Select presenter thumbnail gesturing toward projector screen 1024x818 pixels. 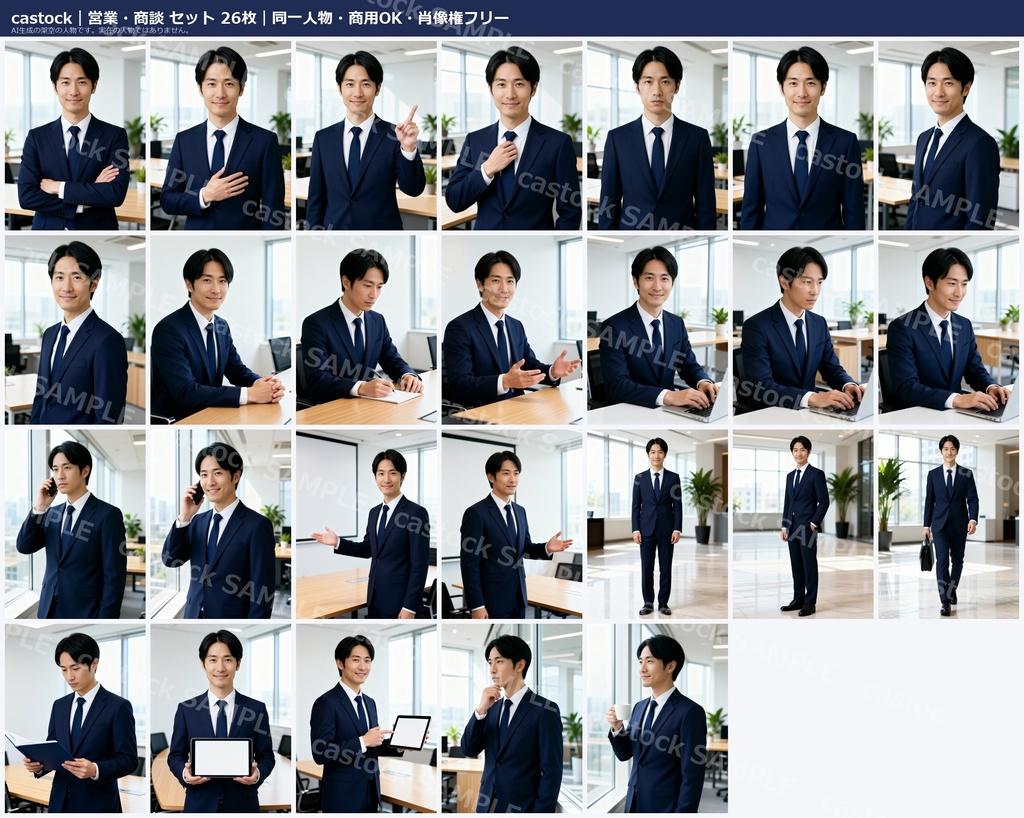coord(366,524)
